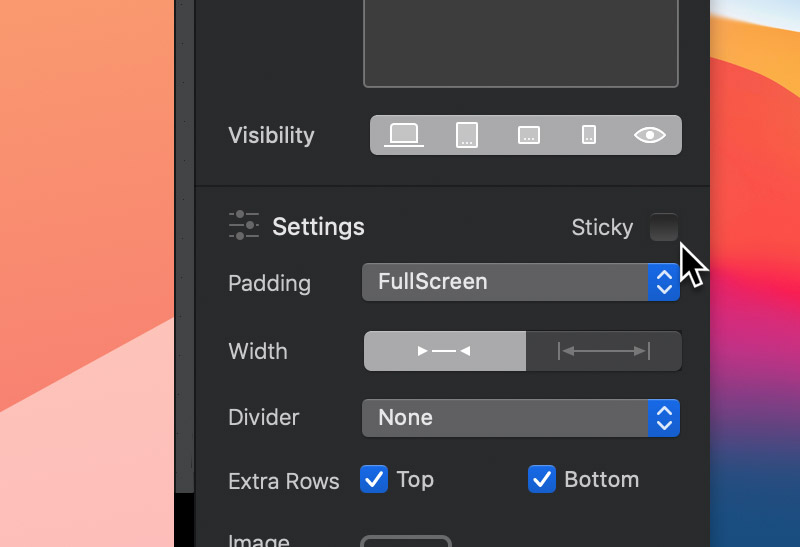This screenshot has width=800, height=547.
Task: Click the Width label
Action: pos(258,351)
